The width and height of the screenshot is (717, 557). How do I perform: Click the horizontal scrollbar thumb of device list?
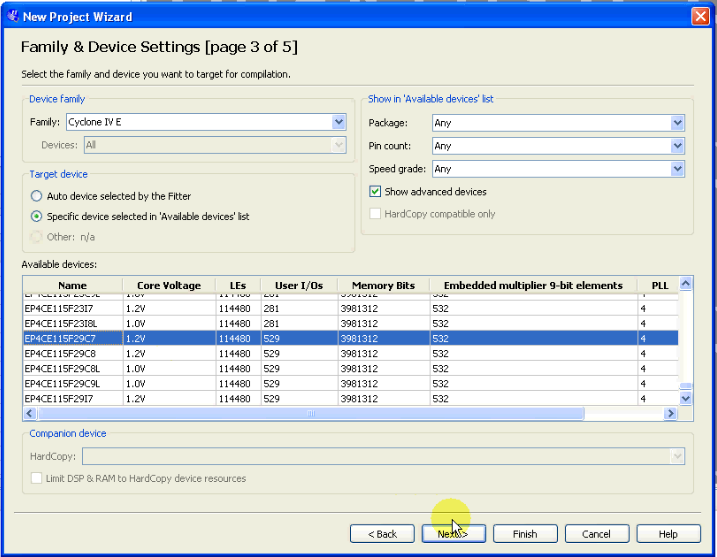point(311,413)
